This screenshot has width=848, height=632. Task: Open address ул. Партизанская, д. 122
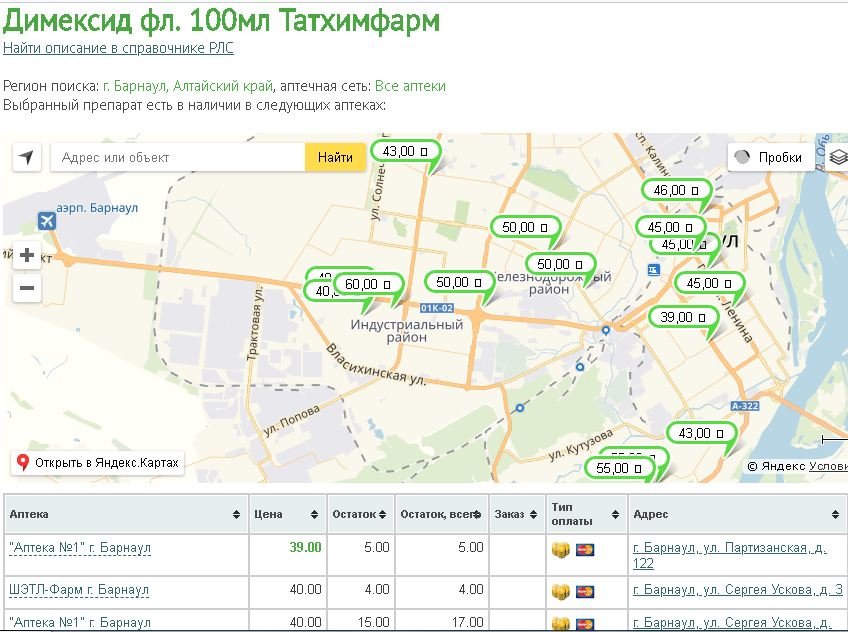730,555
